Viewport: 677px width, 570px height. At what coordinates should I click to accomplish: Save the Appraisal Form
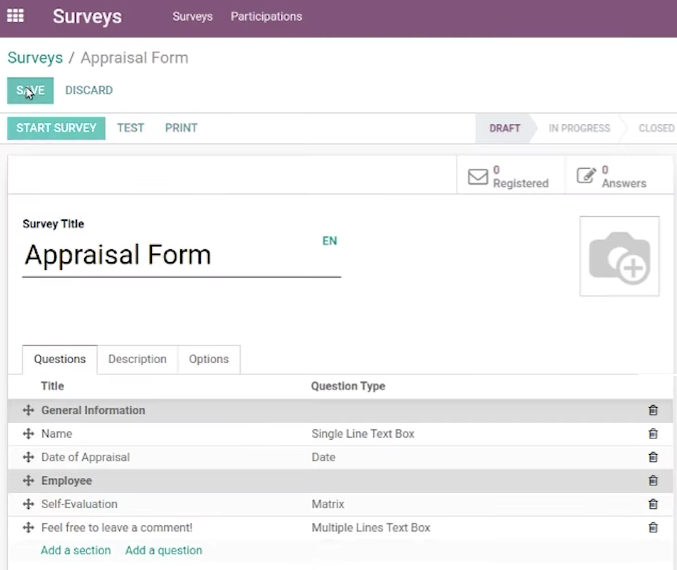[x=30, y=91]
